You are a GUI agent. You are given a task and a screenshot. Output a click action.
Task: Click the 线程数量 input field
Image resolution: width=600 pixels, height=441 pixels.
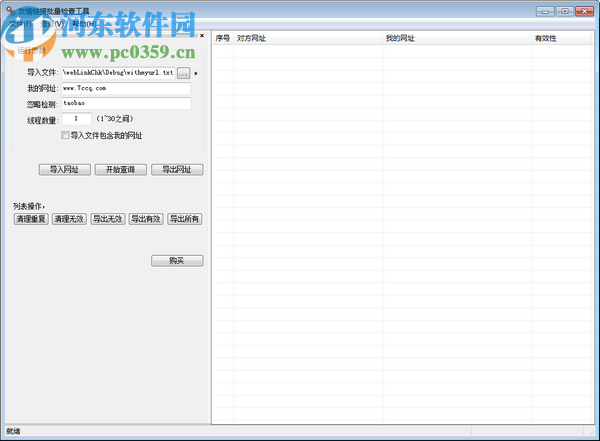coord(77,119)
